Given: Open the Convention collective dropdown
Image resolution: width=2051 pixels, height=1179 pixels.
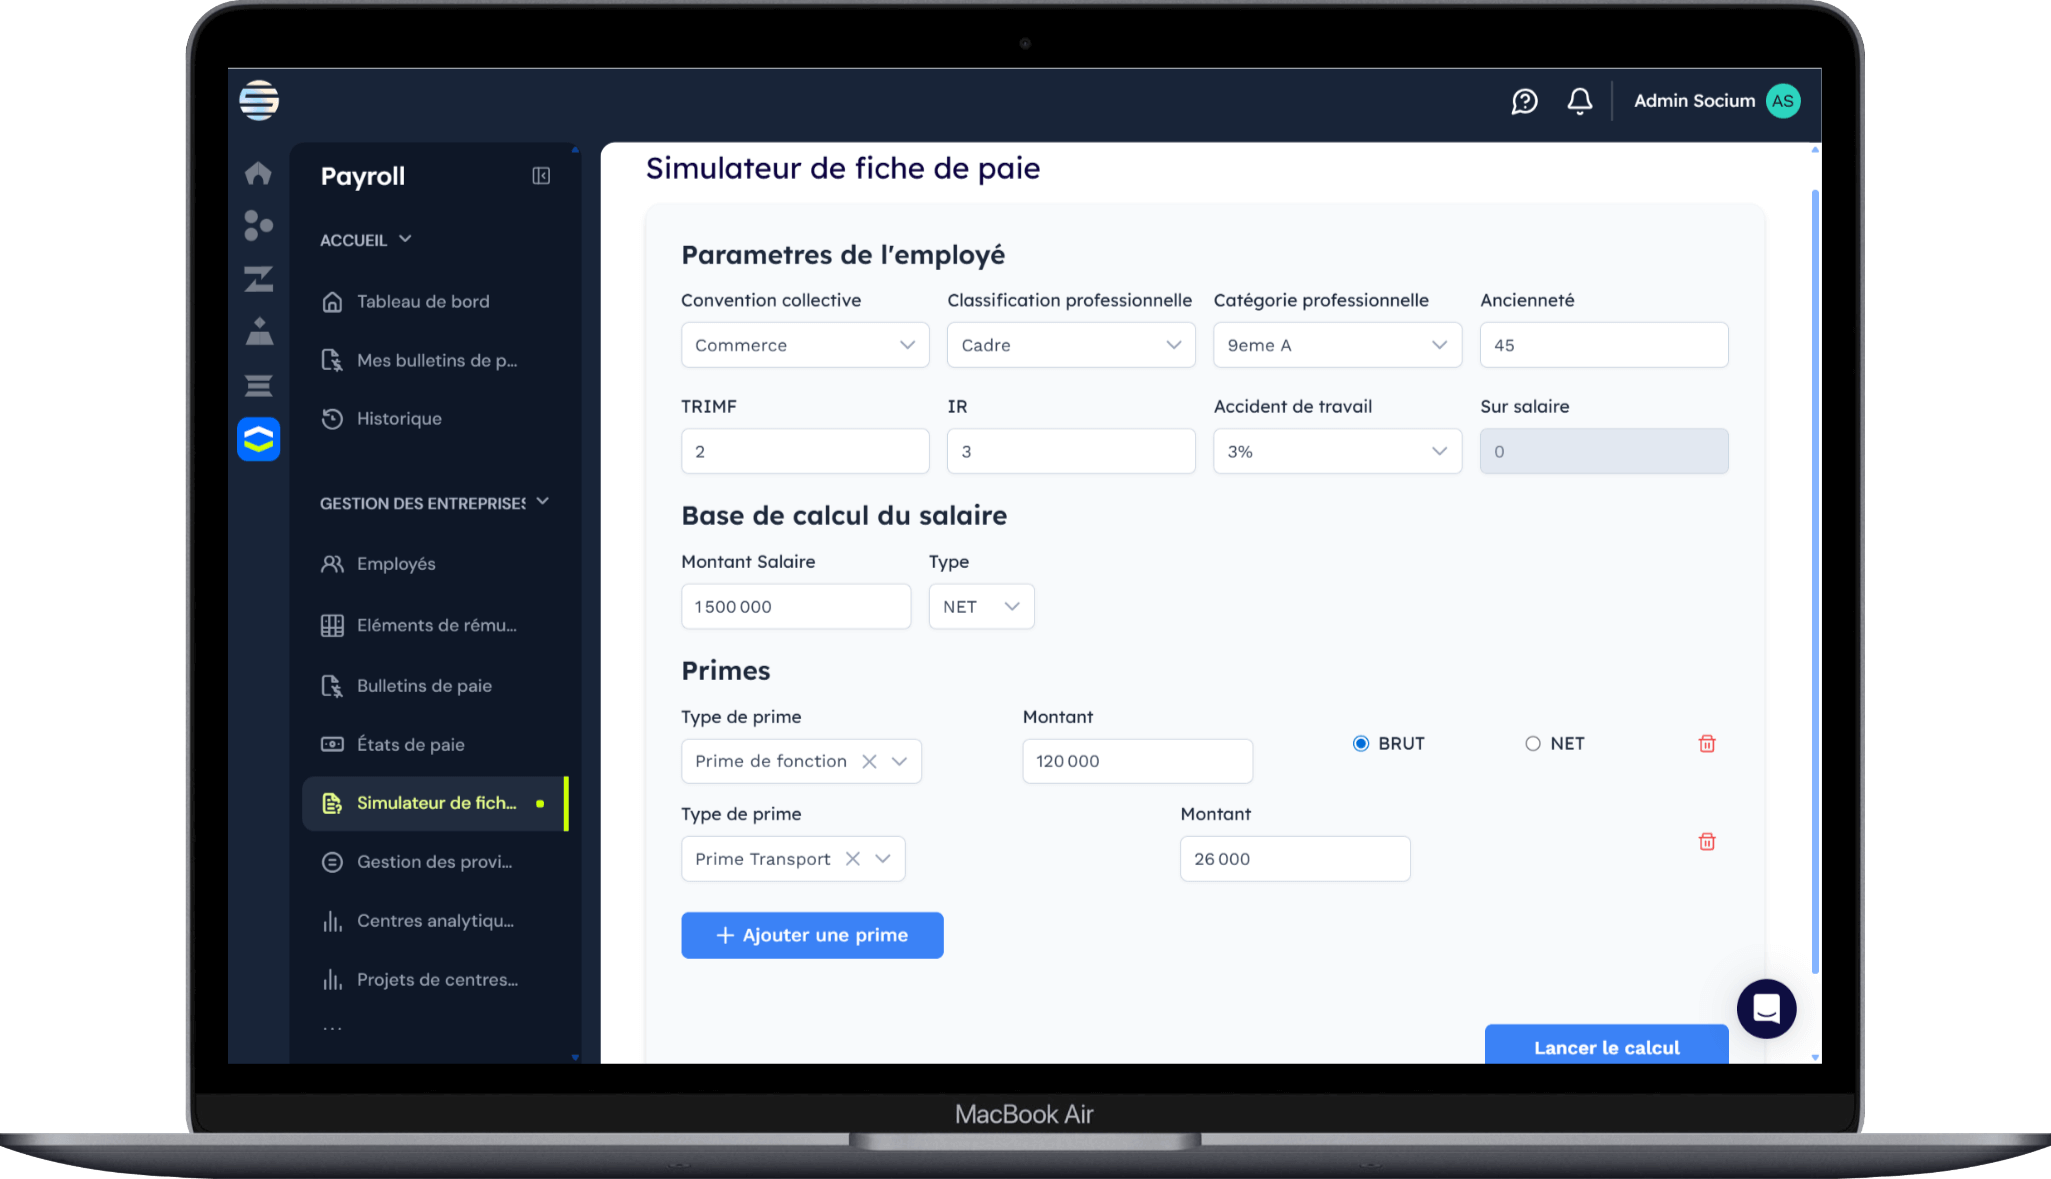Looking at the screenshot, I should (x=805, y=345).
